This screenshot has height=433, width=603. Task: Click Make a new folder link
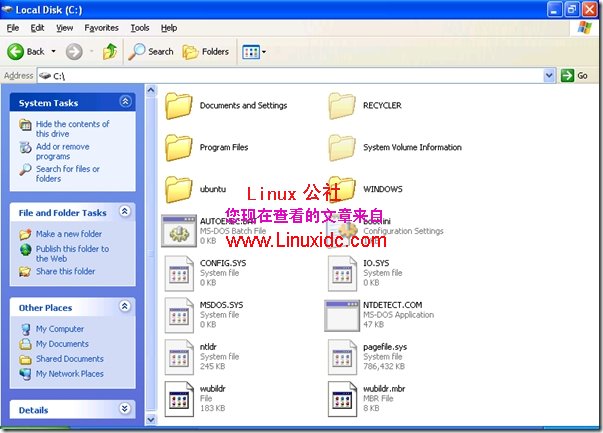click(69, 234)
